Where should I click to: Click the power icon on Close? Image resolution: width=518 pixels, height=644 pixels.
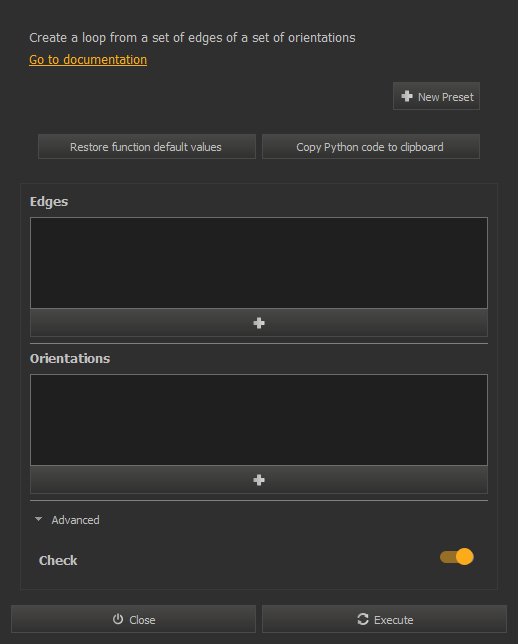118,619
